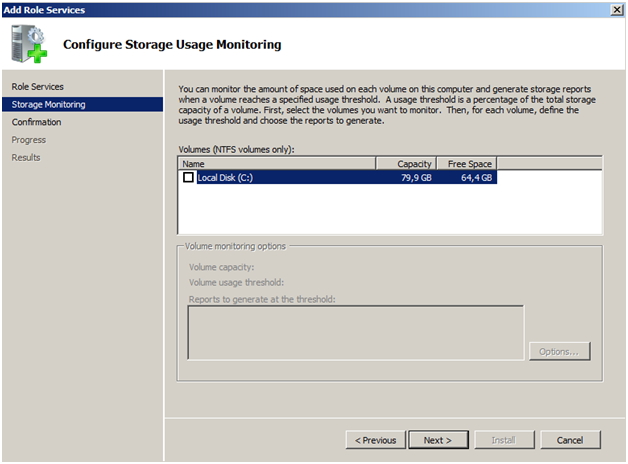Go to Role Services step in sidebar
Image resolution: width=628 pixels, height=464 pixels.
tap(37, 87)
